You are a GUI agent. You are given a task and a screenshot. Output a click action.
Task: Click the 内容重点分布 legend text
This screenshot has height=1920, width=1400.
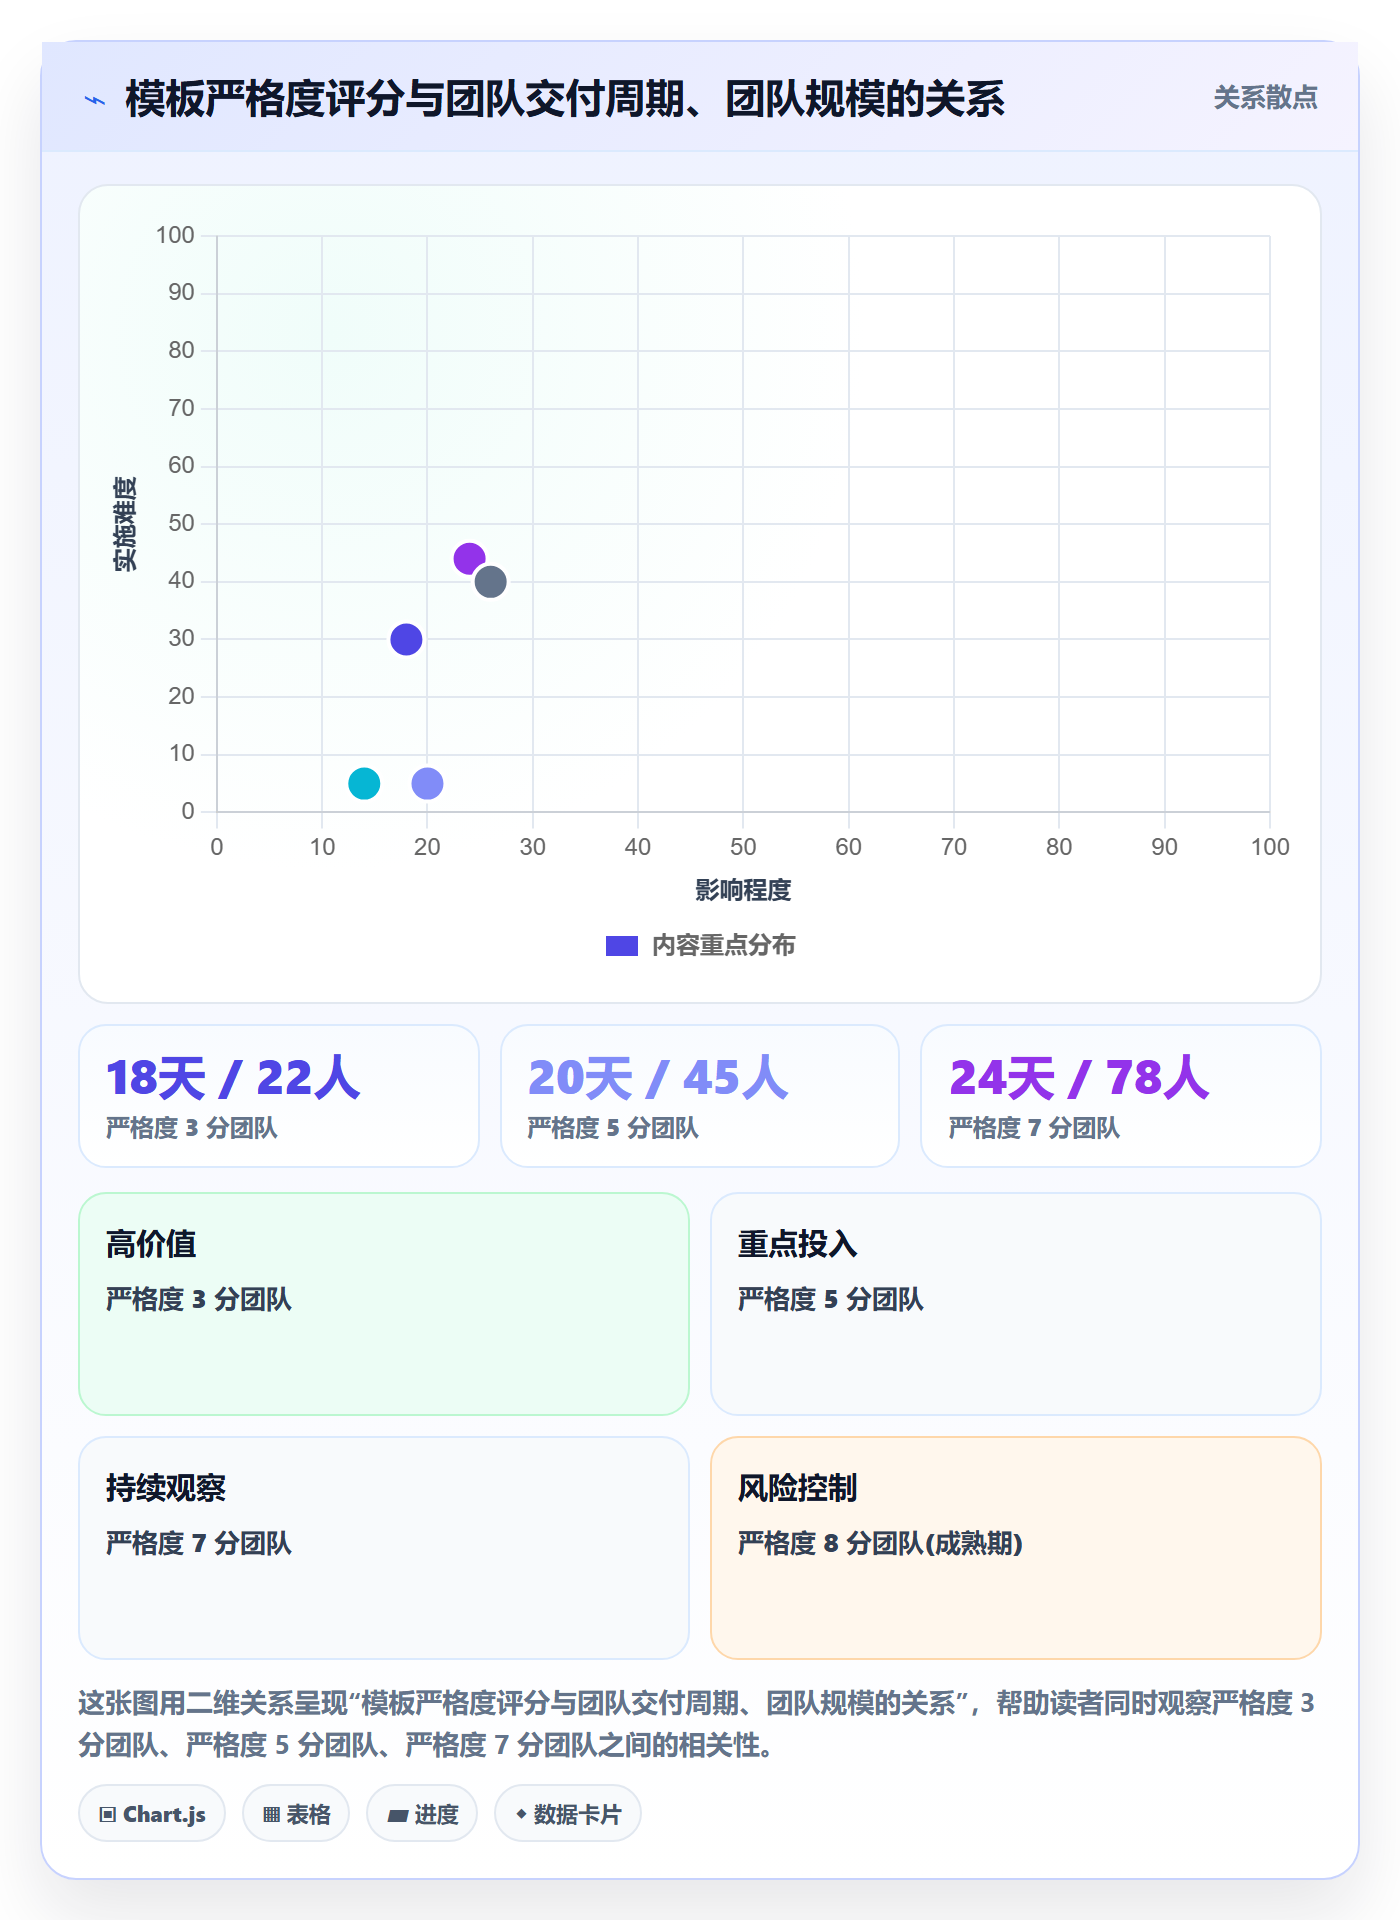(x=723, y=946)
